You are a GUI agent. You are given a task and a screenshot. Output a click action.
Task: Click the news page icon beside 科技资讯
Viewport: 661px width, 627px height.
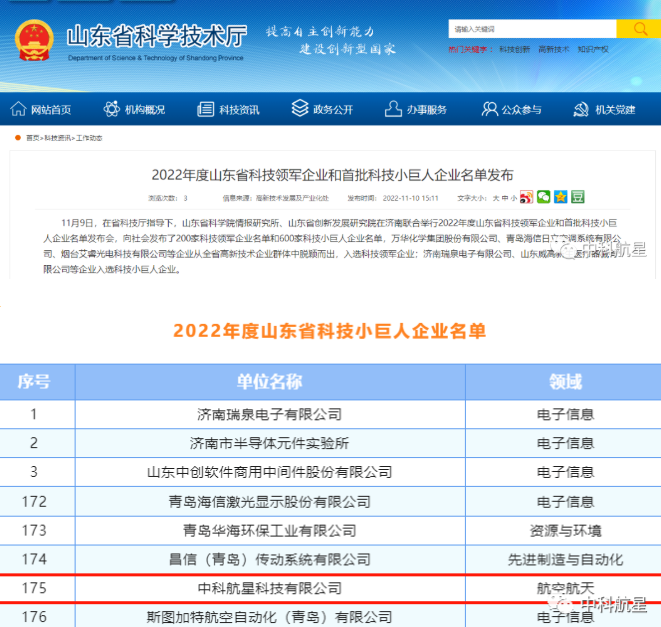(x=205, y=109)
